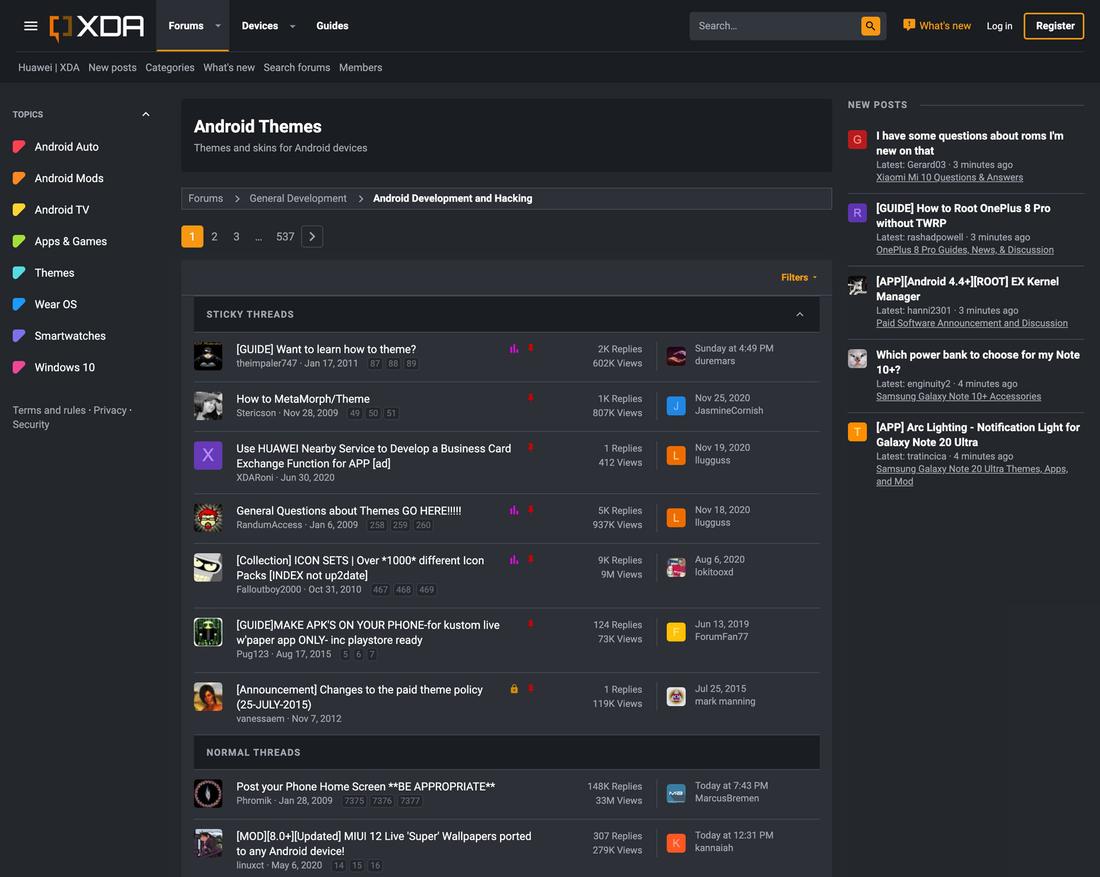This screenshot has height=877, width=1100.
Task: Click the poll icon on ICON SETS thread
Action: [x=514, y=560]
